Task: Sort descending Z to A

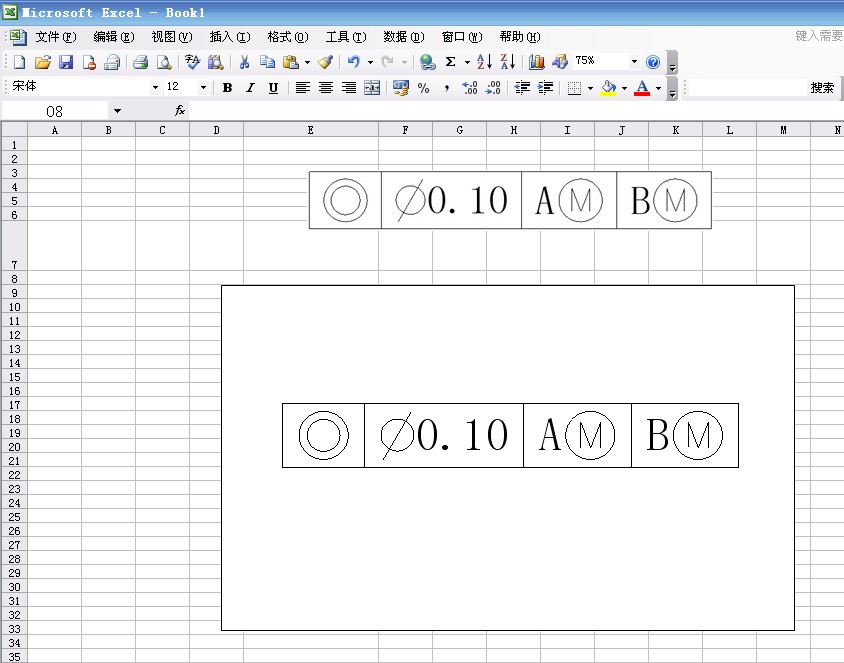Action: [508, 62]
